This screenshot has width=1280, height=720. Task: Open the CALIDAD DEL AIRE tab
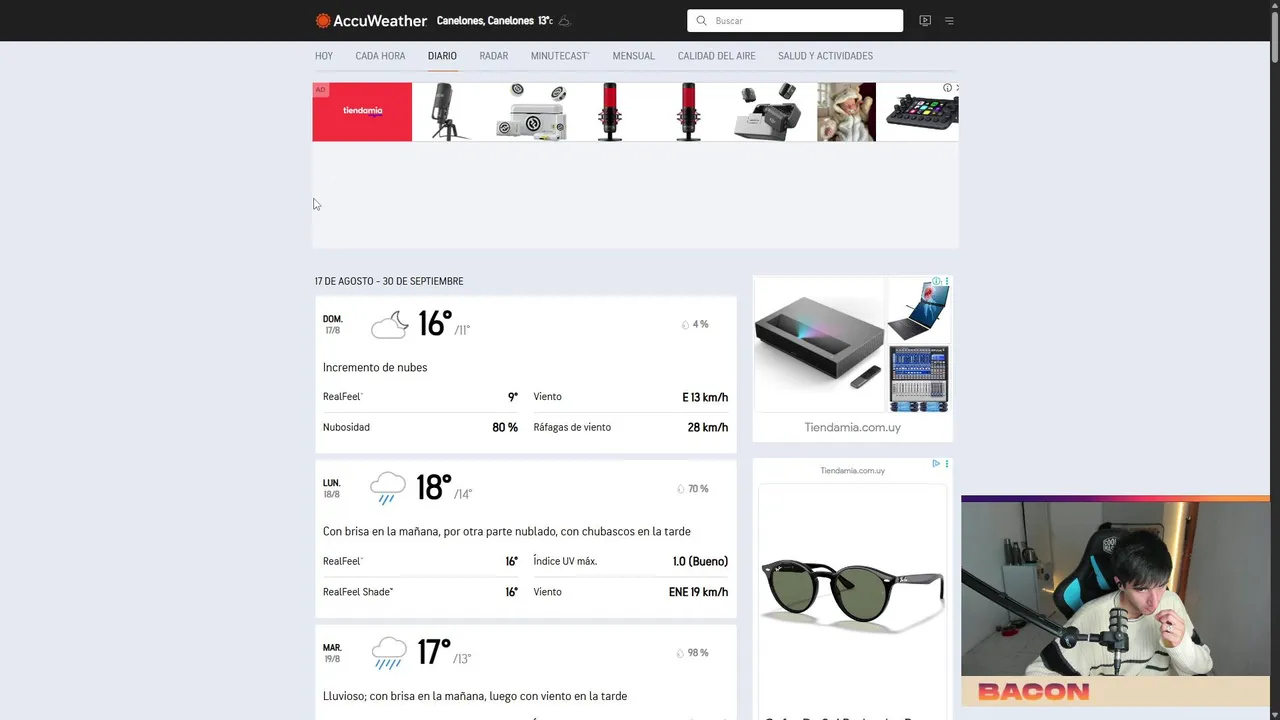pyautogui.click(x=717, y=56)
